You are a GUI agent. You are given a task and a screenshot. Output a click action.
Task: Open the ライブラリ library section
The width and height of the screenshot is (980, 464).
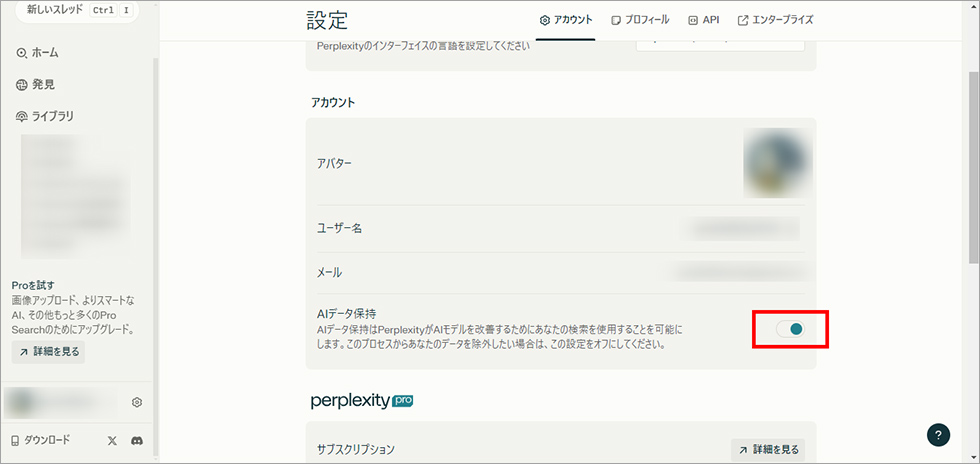point(45,116)
